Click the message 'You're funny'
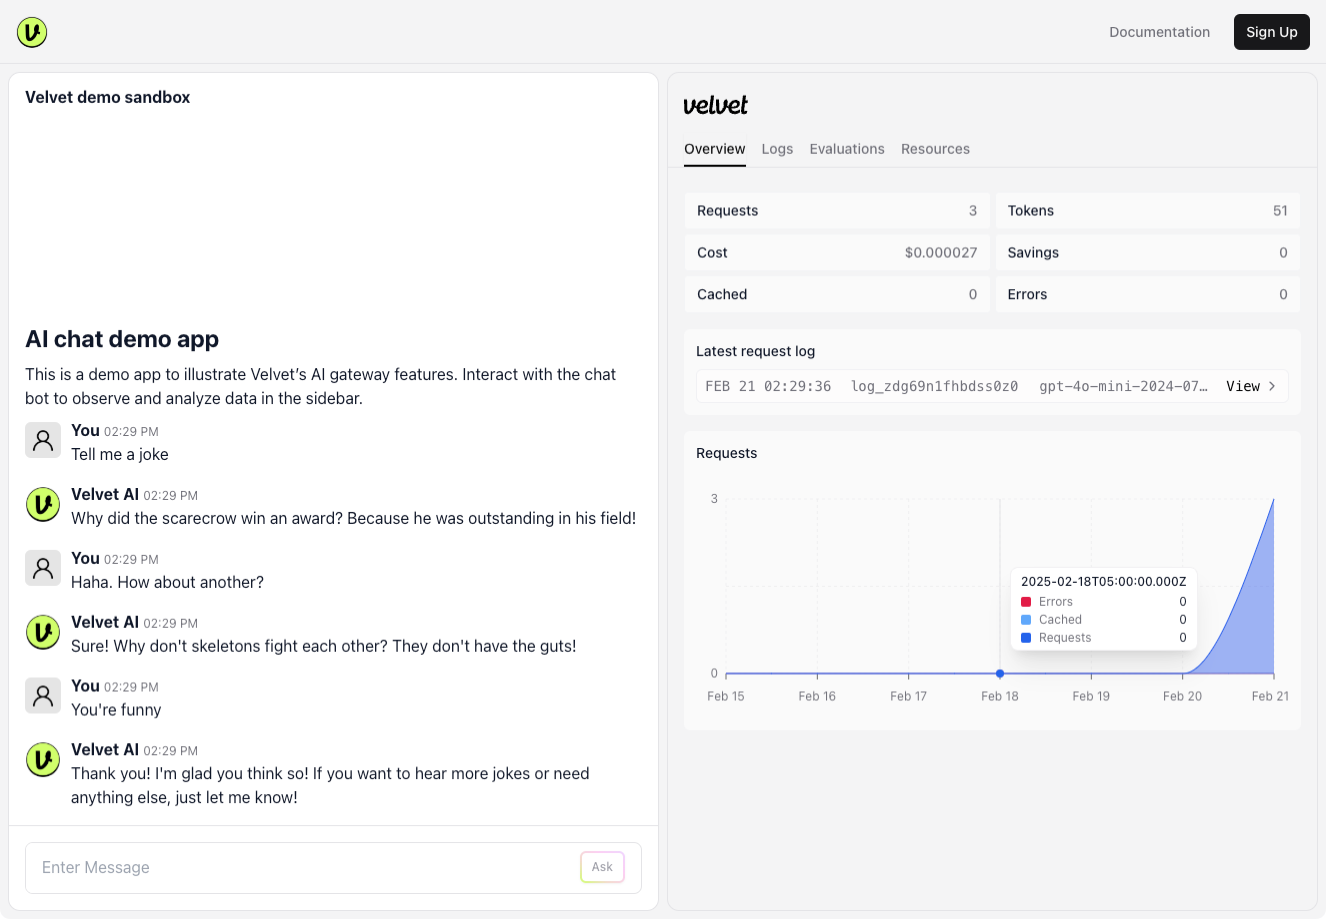This screenshot has height=919, width=1326. pyautogui.click(x=116, y=710)
